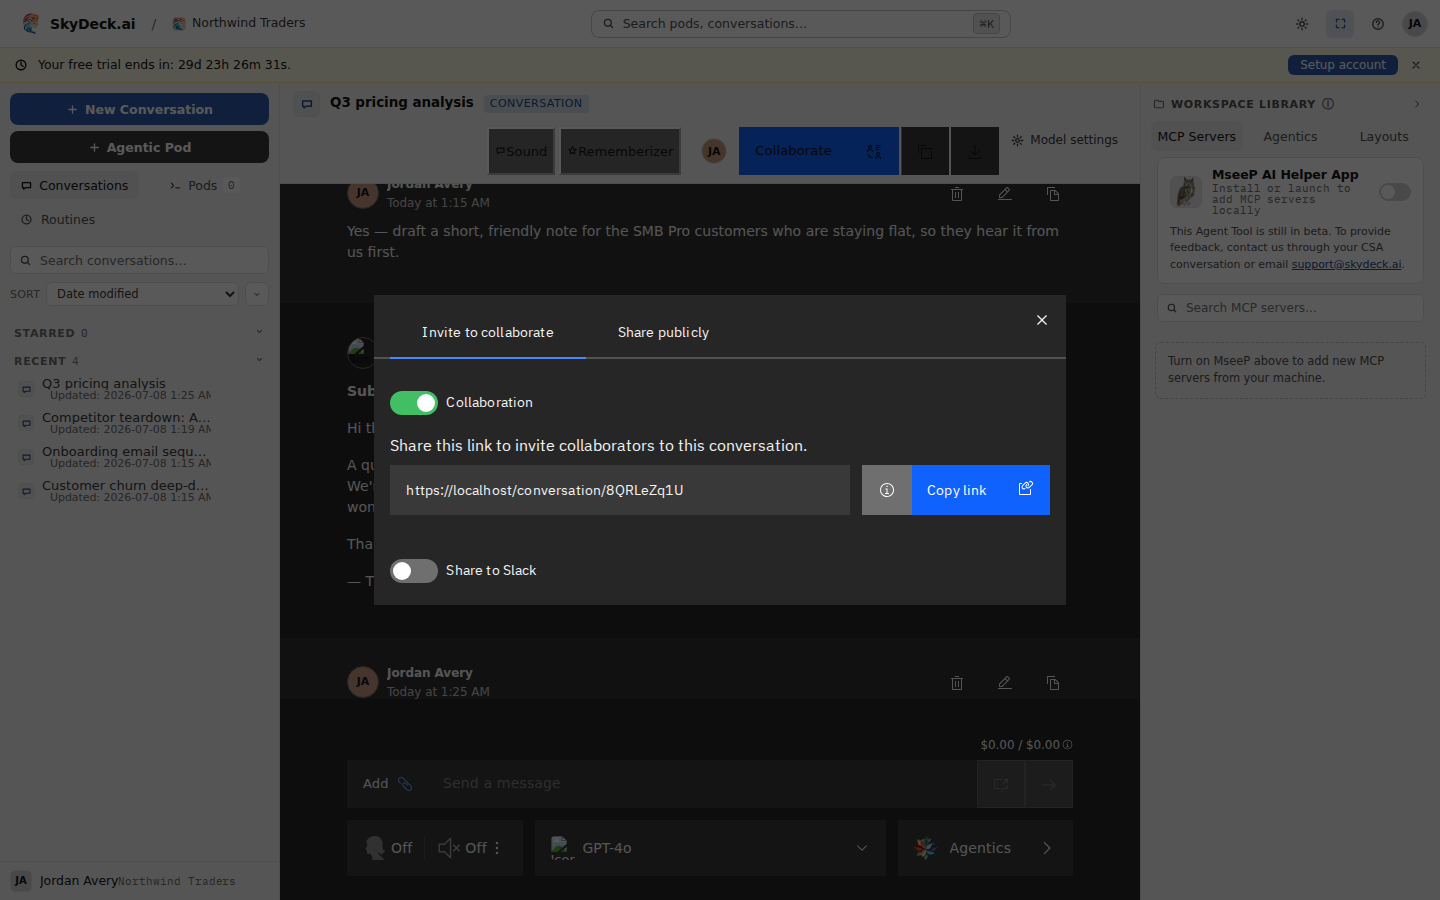
Task: Click the Setup account button
Action: click(x=1342, y=65)
